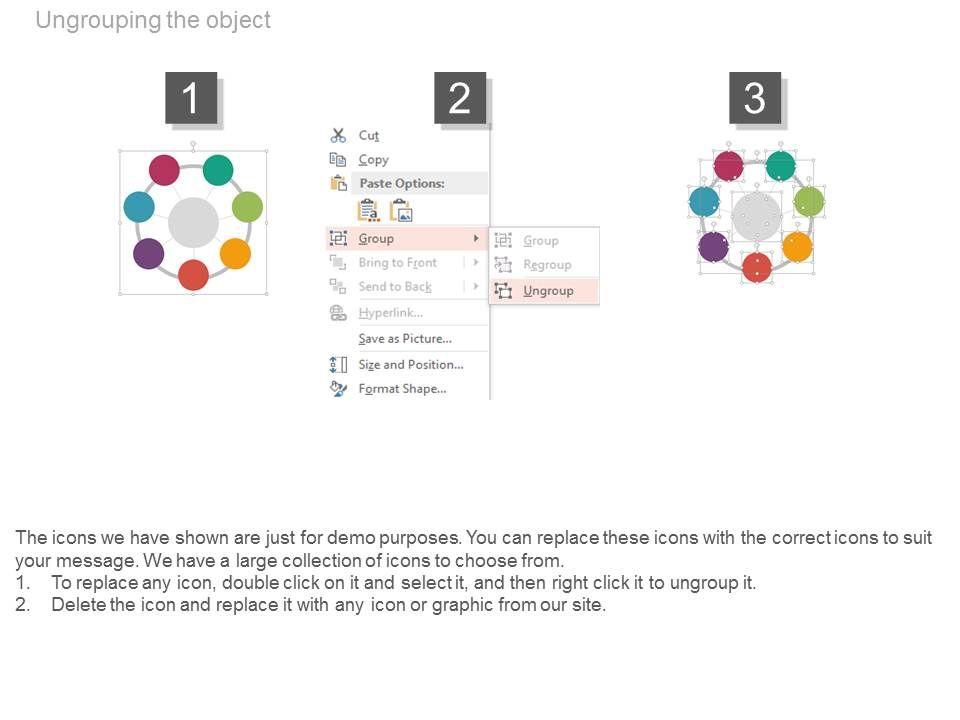Expand the Bring to Front submenu arrow

476,262
